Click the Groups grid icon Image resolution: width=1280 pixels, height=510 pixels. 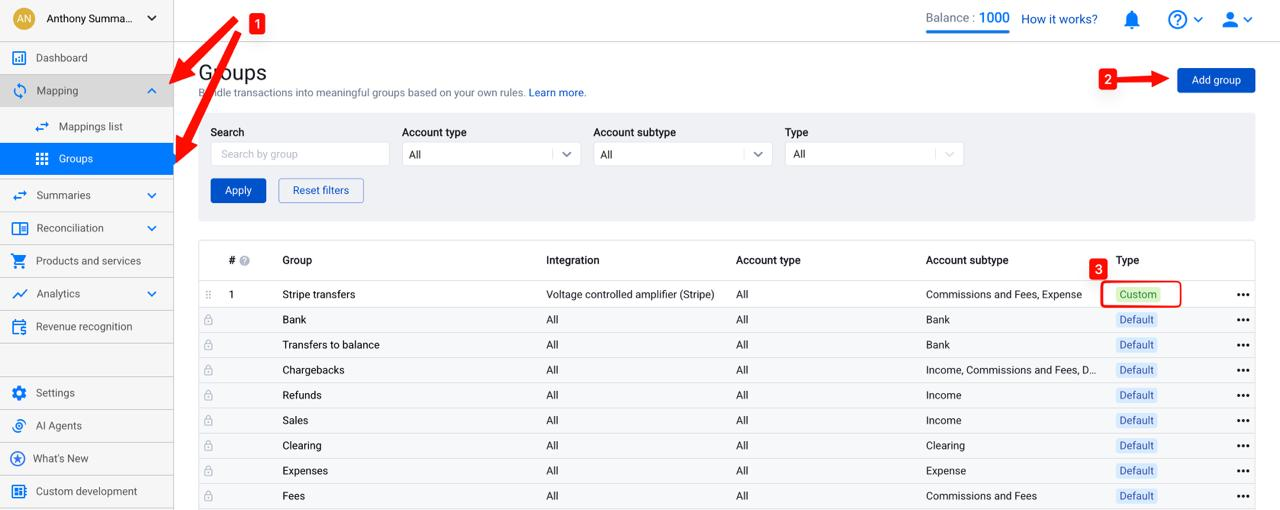coord(42,159)
